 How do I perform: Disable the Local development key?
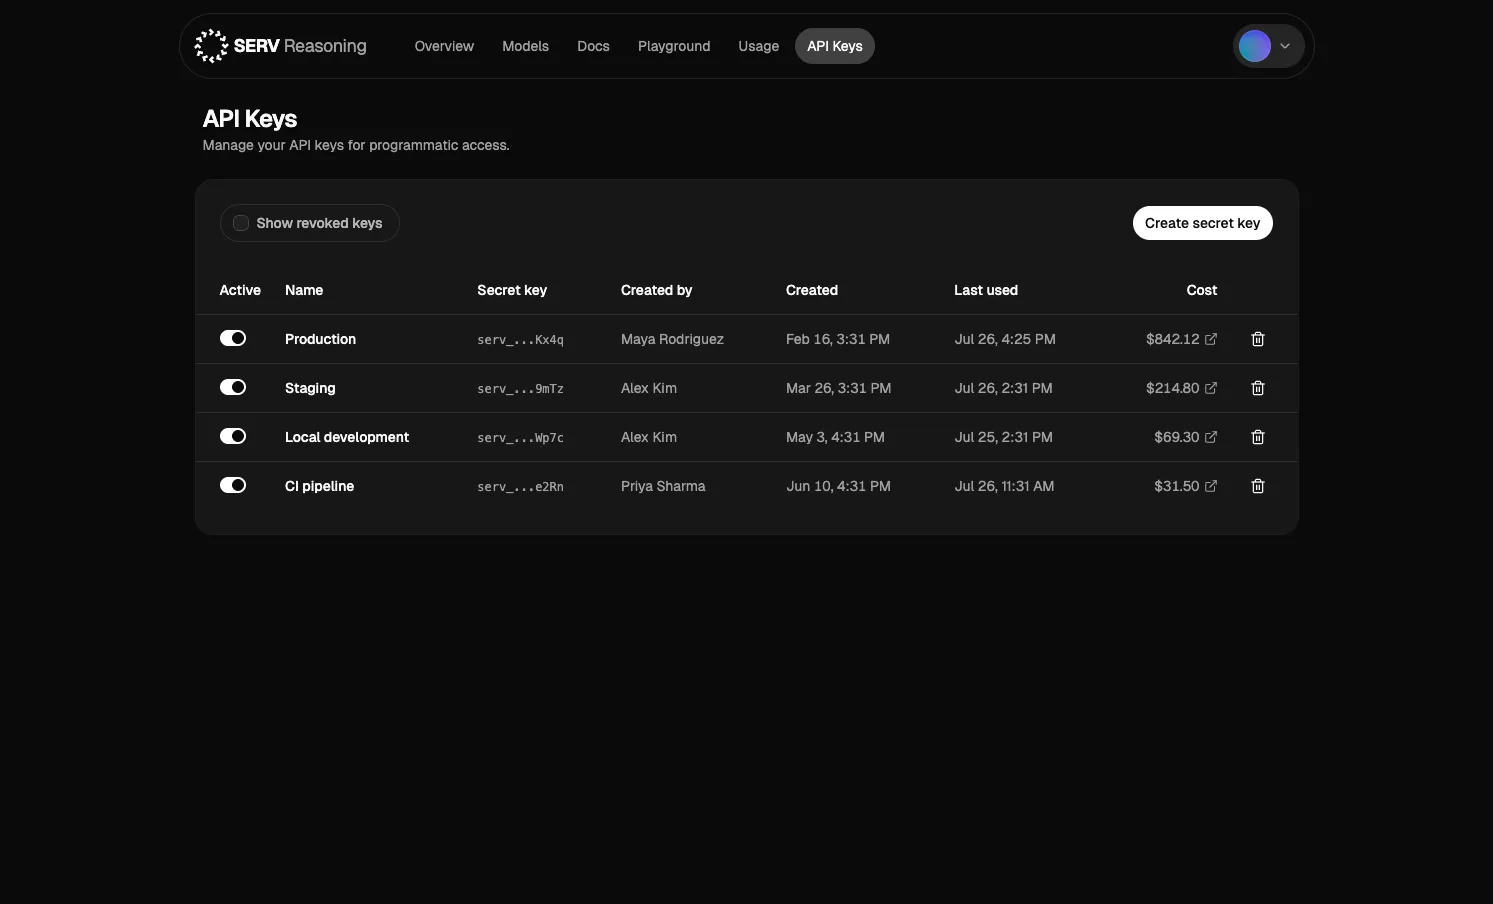point(233,436)
